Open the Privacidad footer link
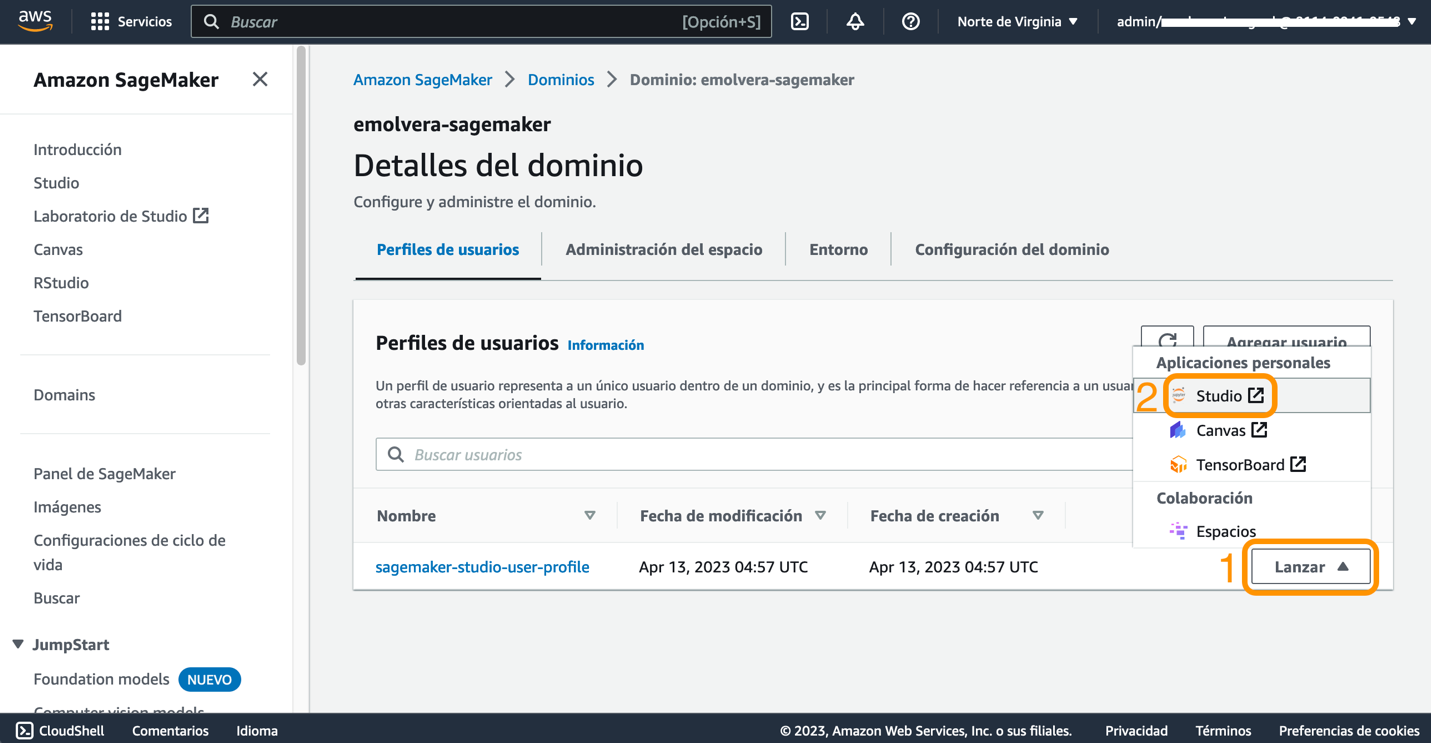 pyautogui.click(x=1136, y=731)
